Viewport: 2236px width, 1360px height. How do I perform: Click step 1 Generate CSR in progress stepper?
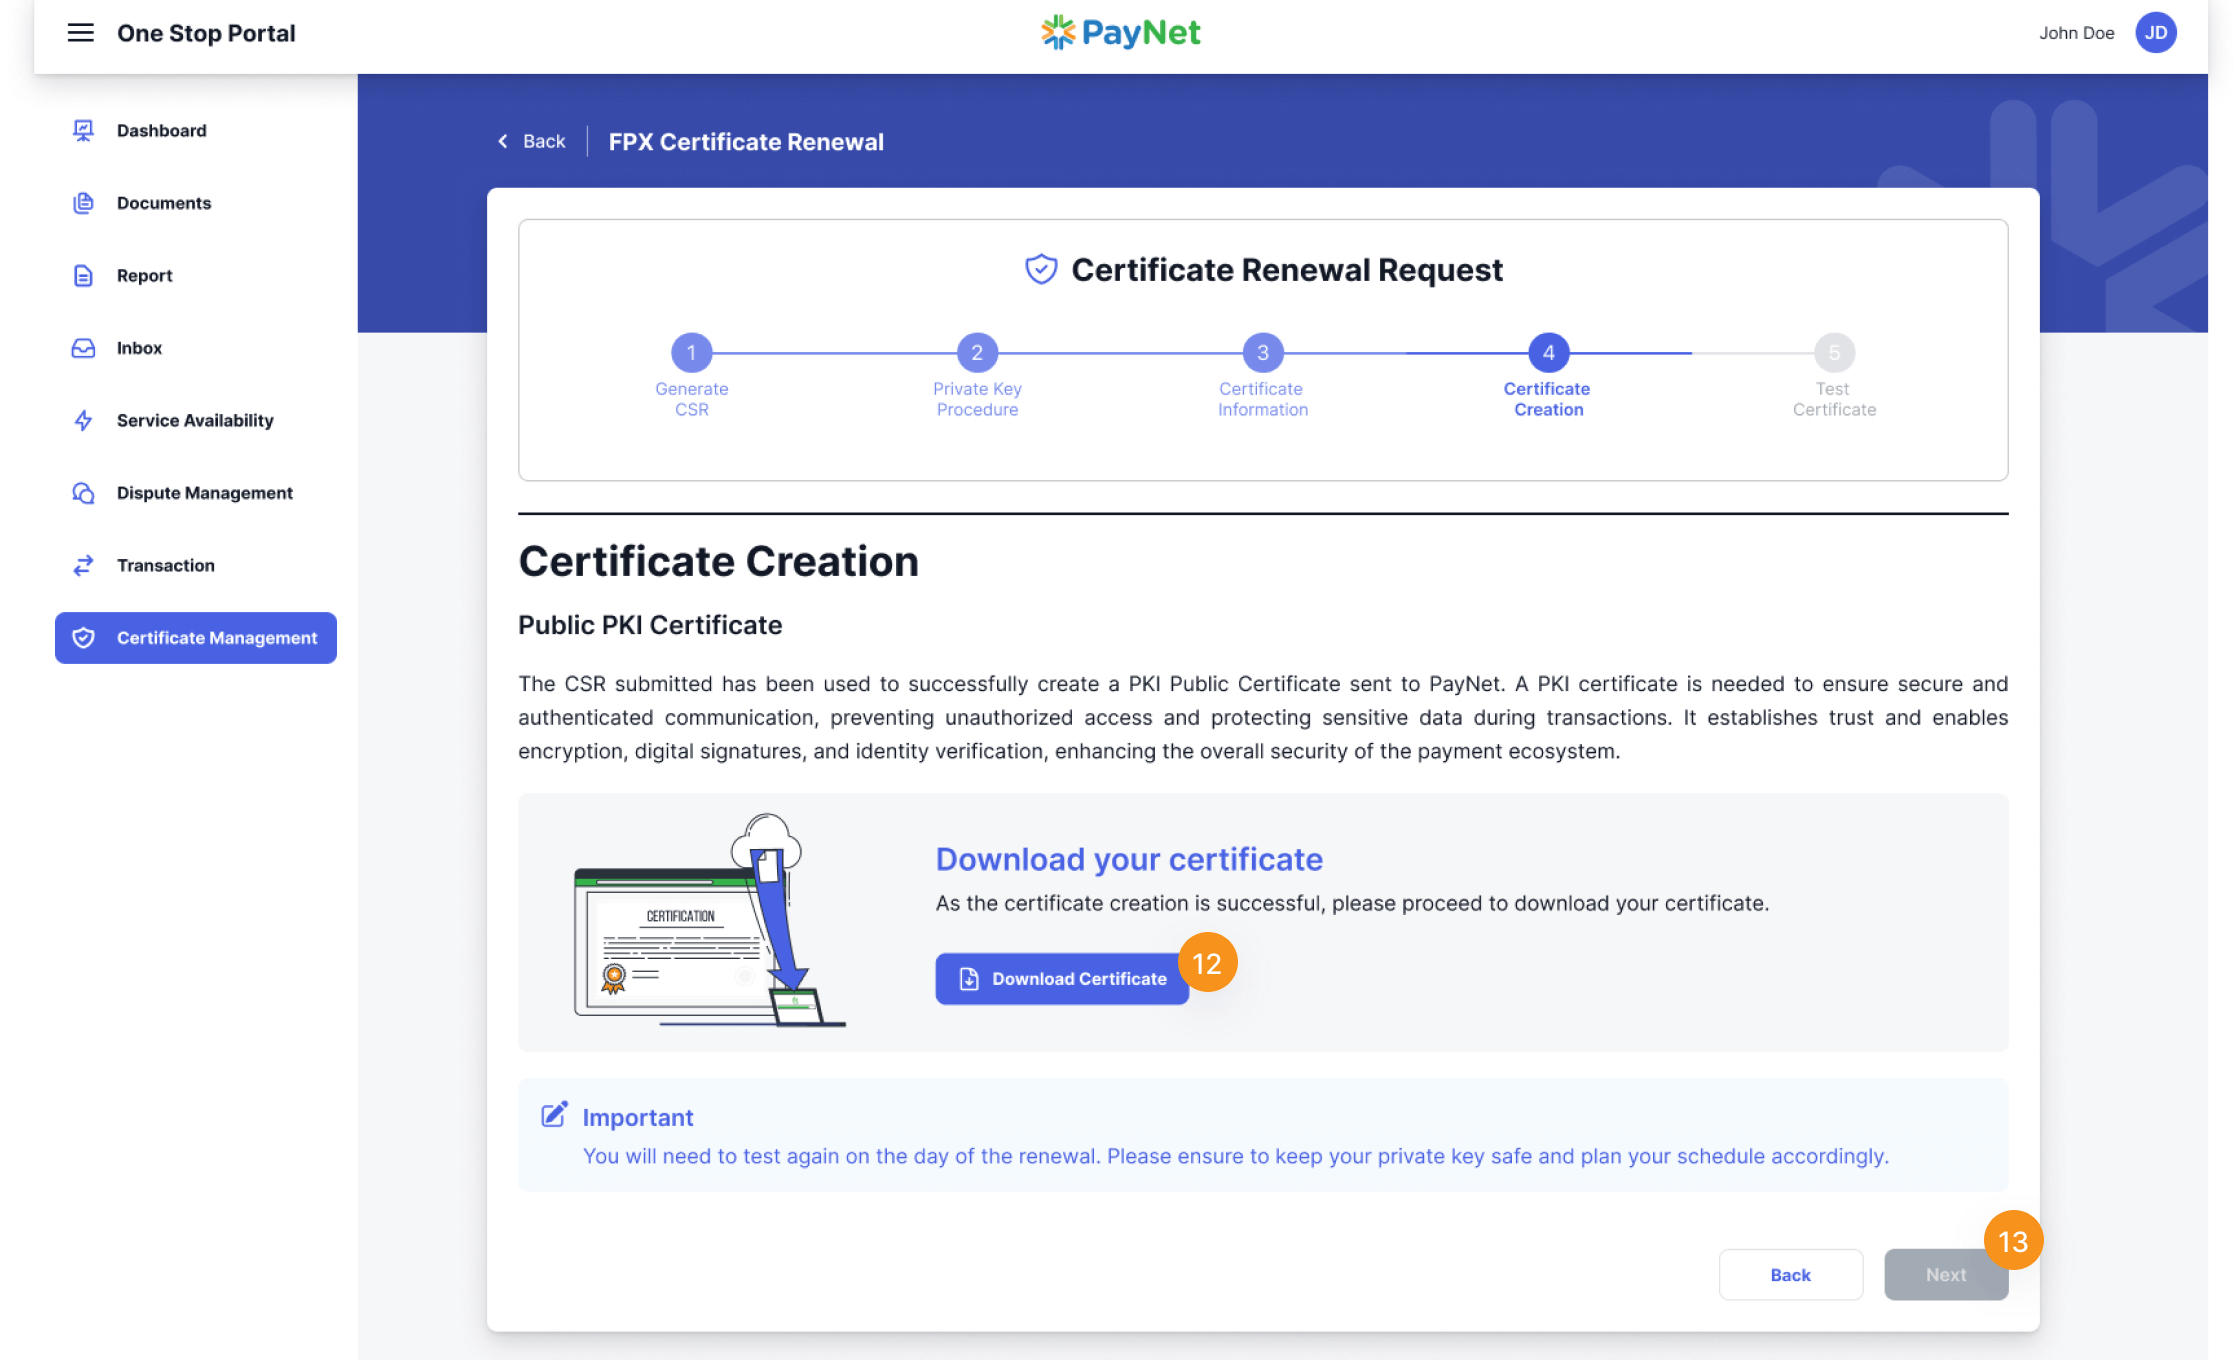point(692,353)
